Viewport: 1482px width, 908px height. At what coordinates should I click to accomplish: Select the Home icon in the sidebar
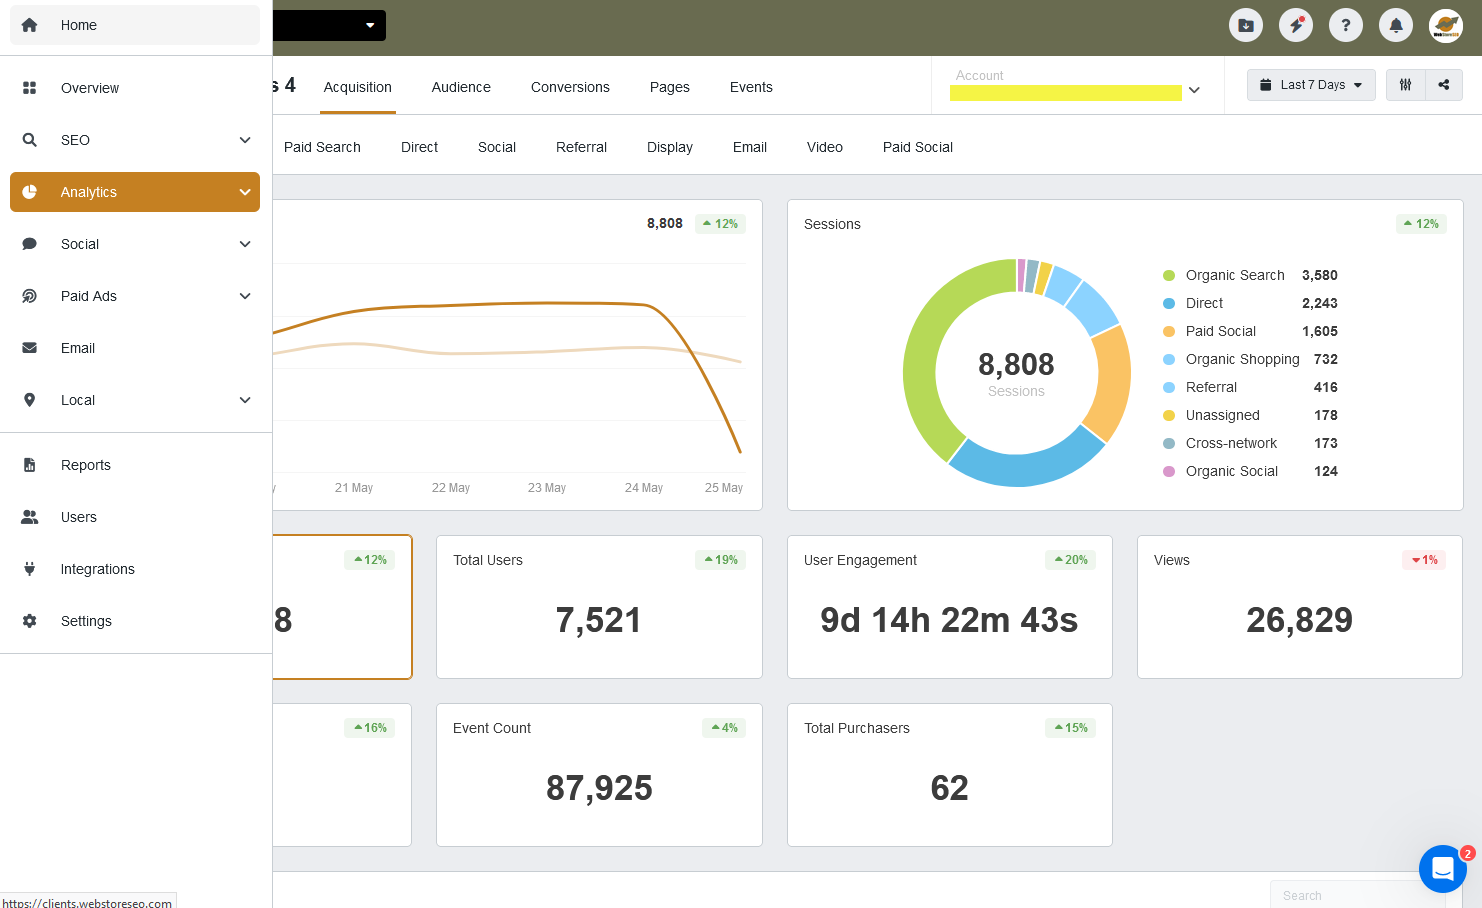[30, 25]
